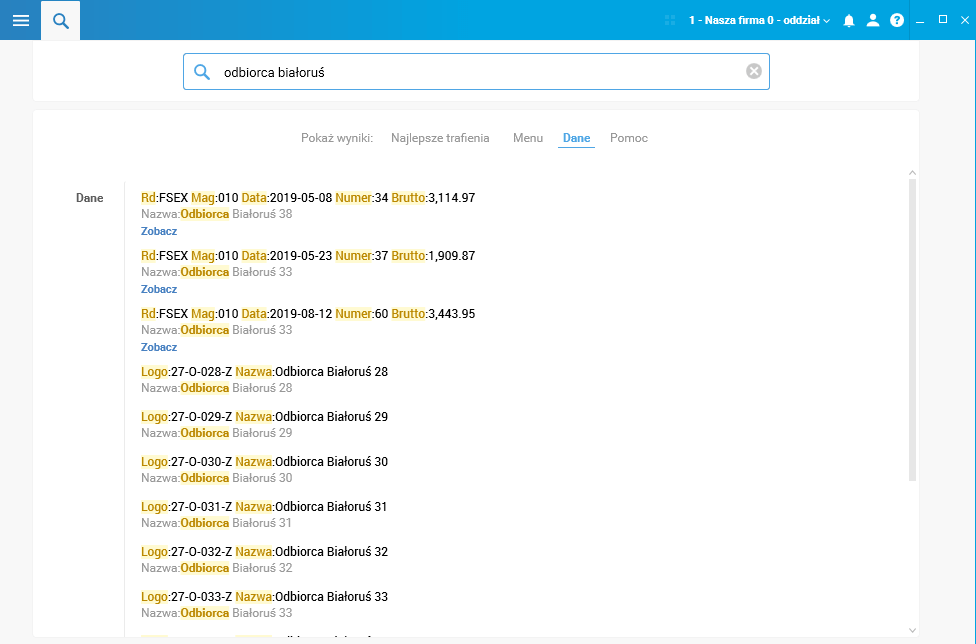Switch to the Menu results tab
The width and height of the screenshot is (976, 644).
(528, 138)
